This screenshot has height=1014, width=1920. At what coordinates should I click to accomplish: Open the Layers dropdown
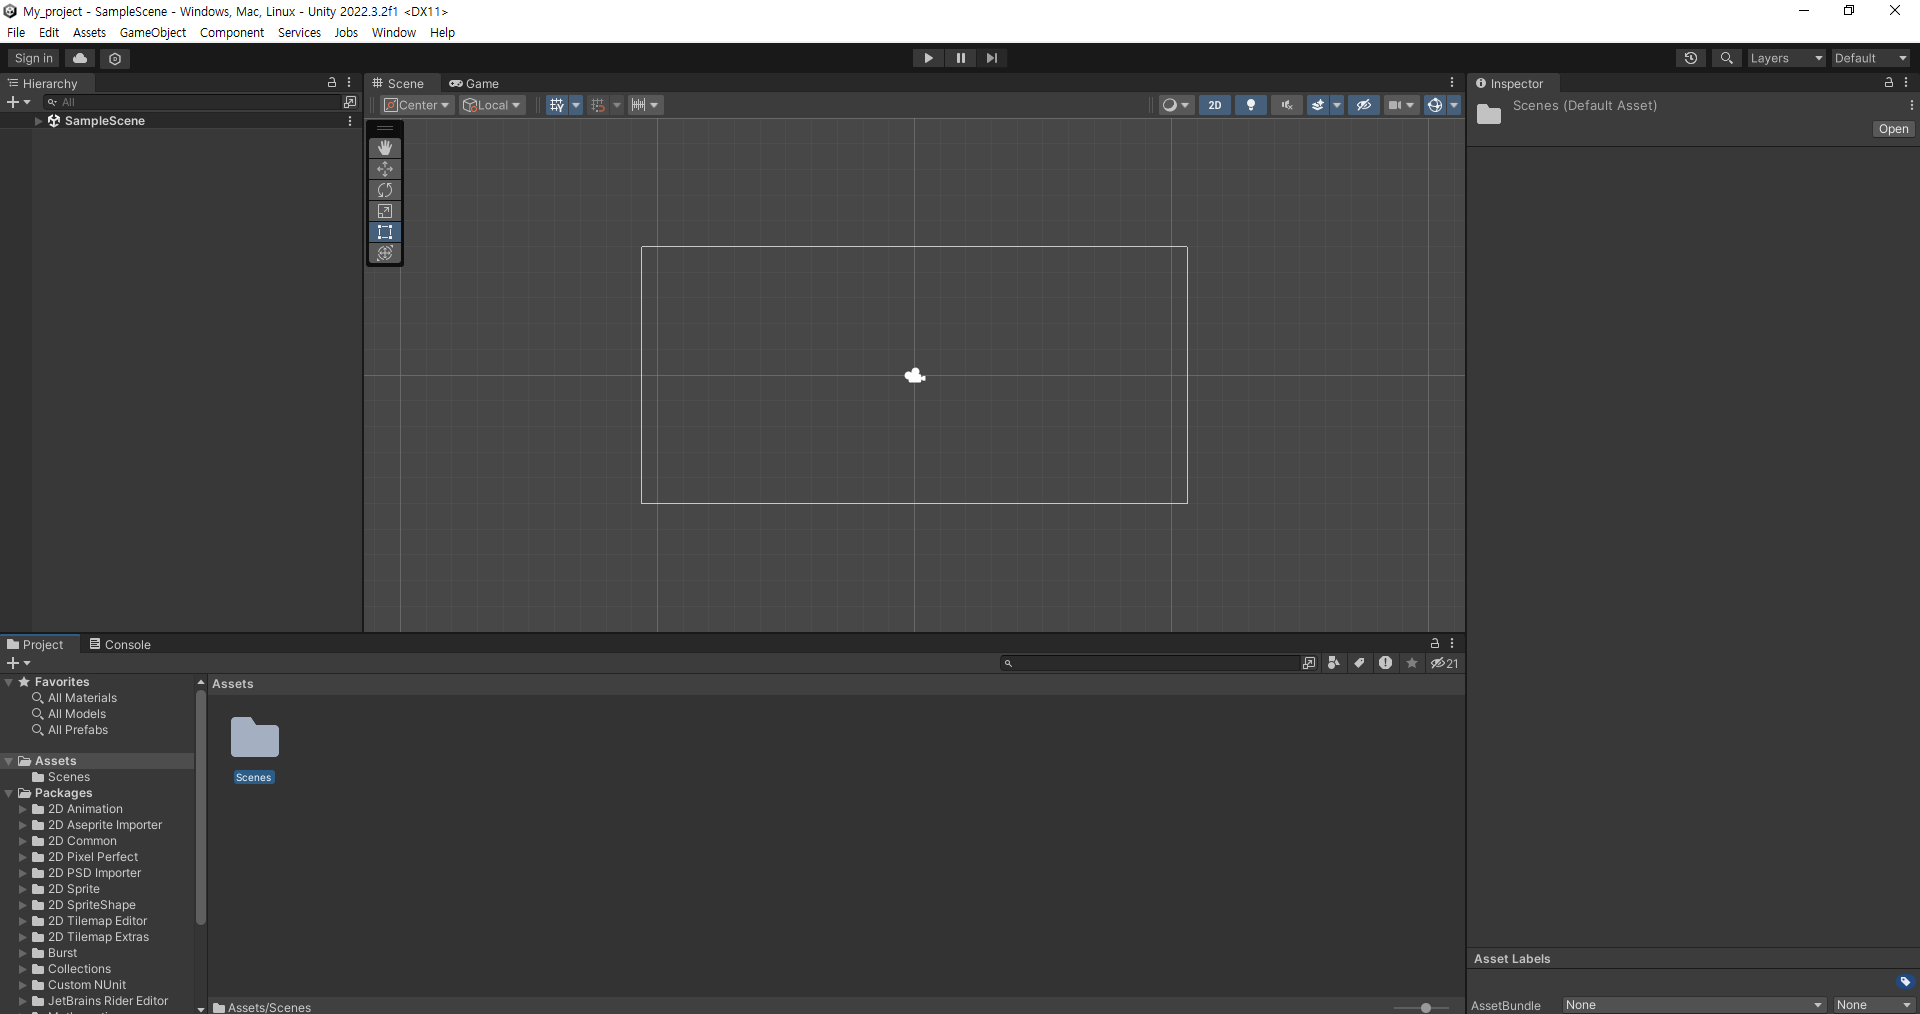pos(1786,58)
